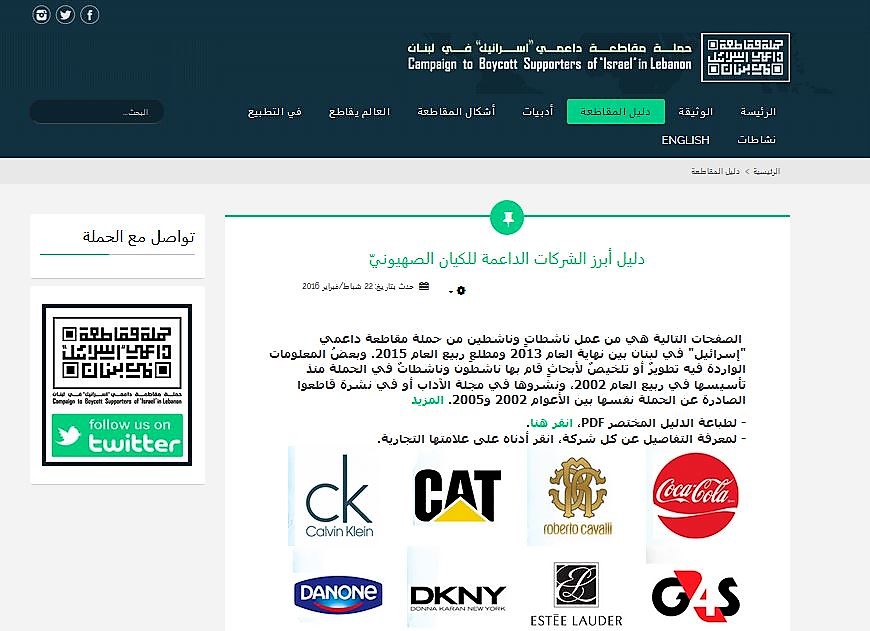870x631 pixels.
Task: Focus the البحث search field
Action: point(97,112)
